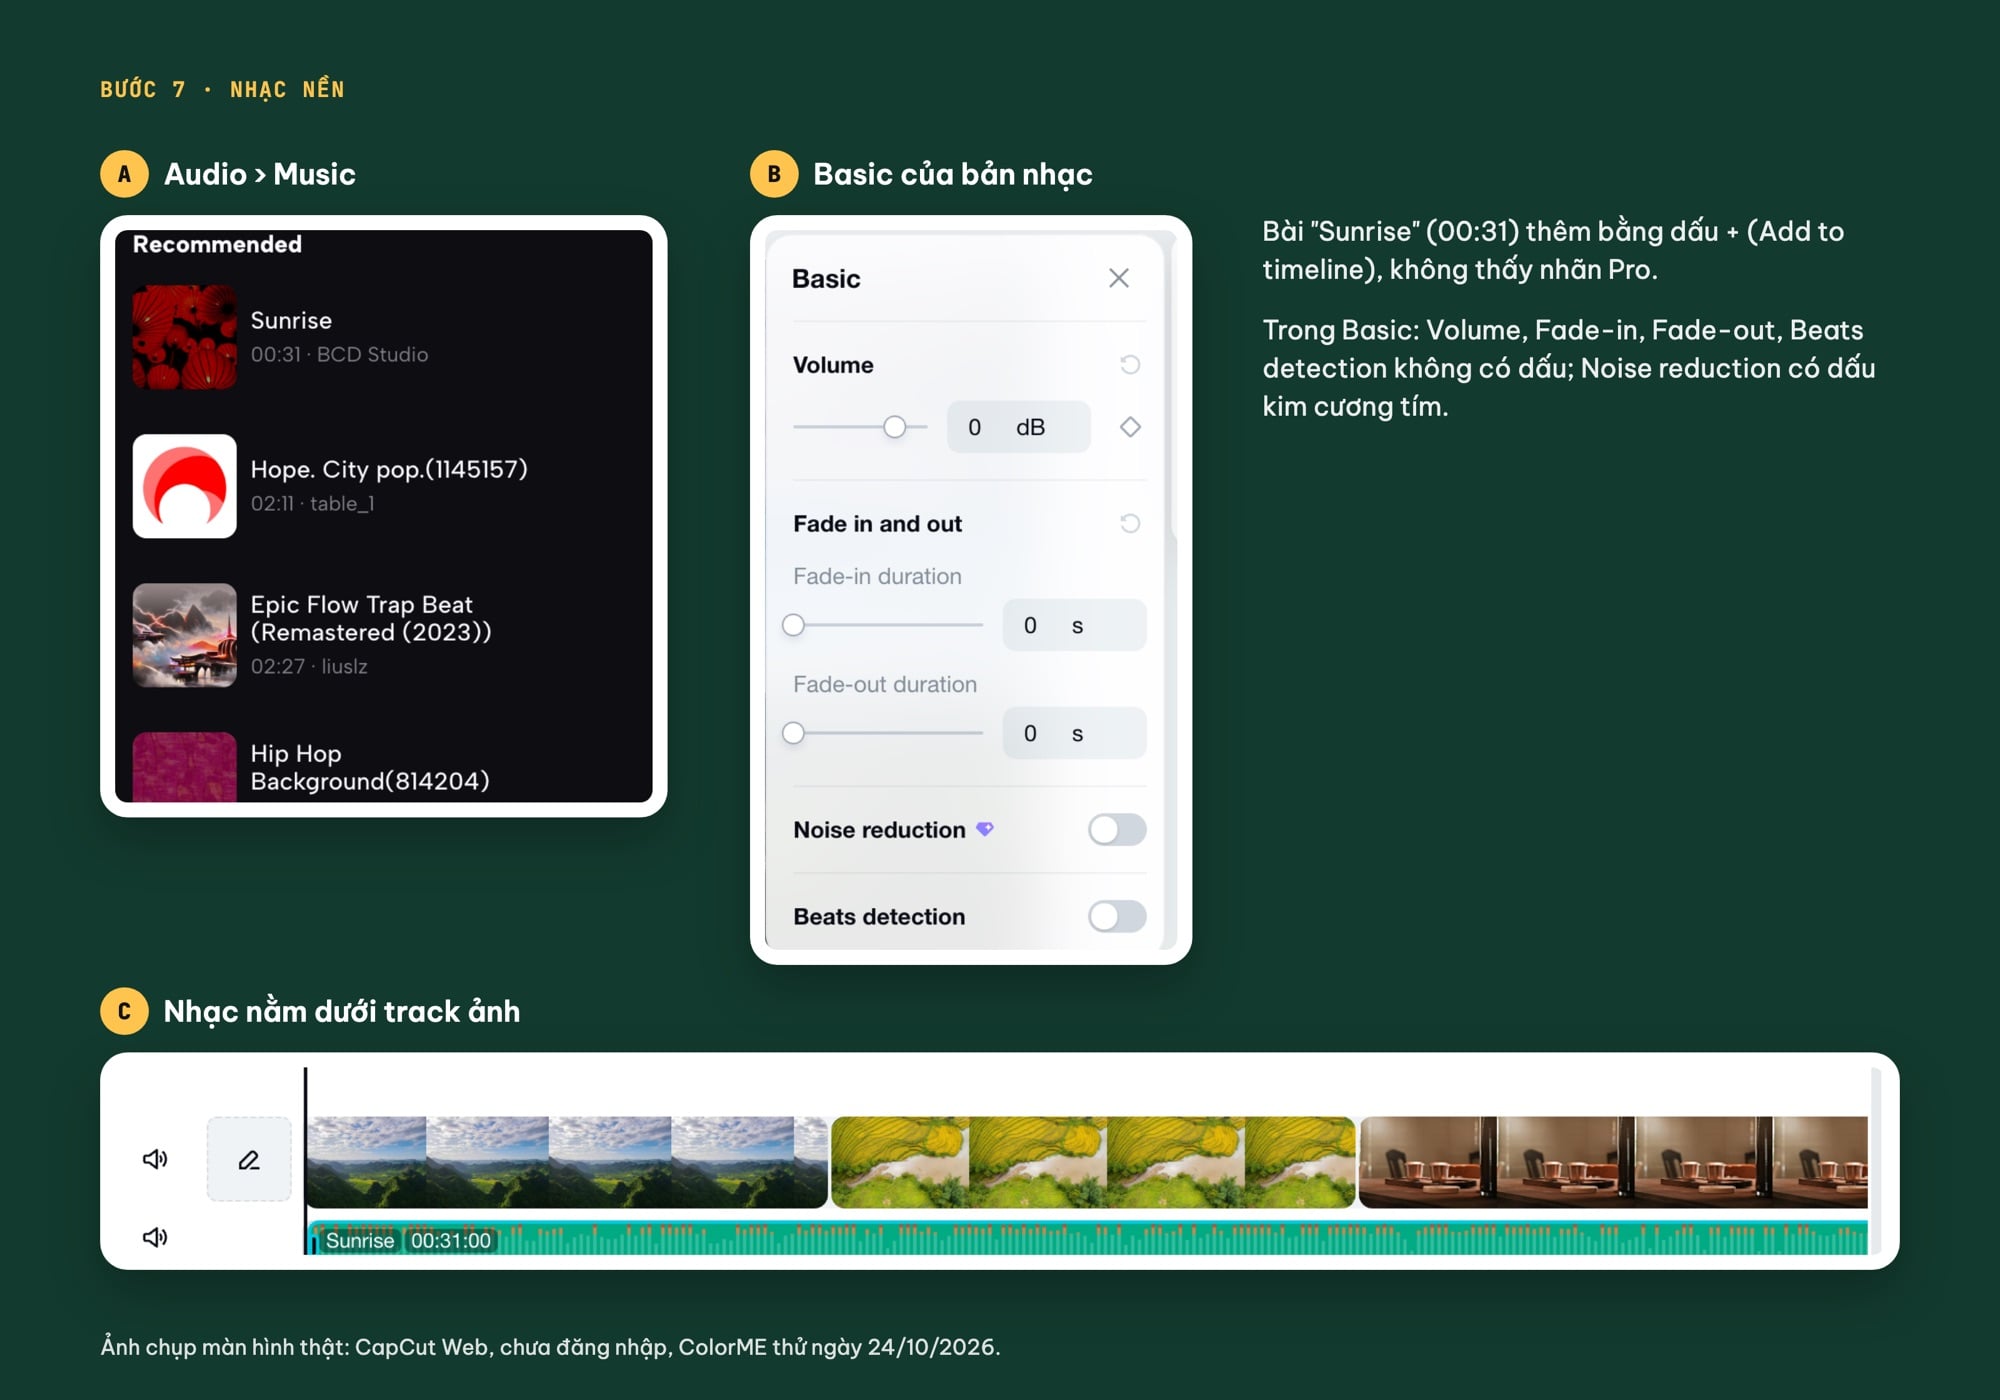
Task: Select the Hope. City pop thumbnail
Action: point(185,486)
